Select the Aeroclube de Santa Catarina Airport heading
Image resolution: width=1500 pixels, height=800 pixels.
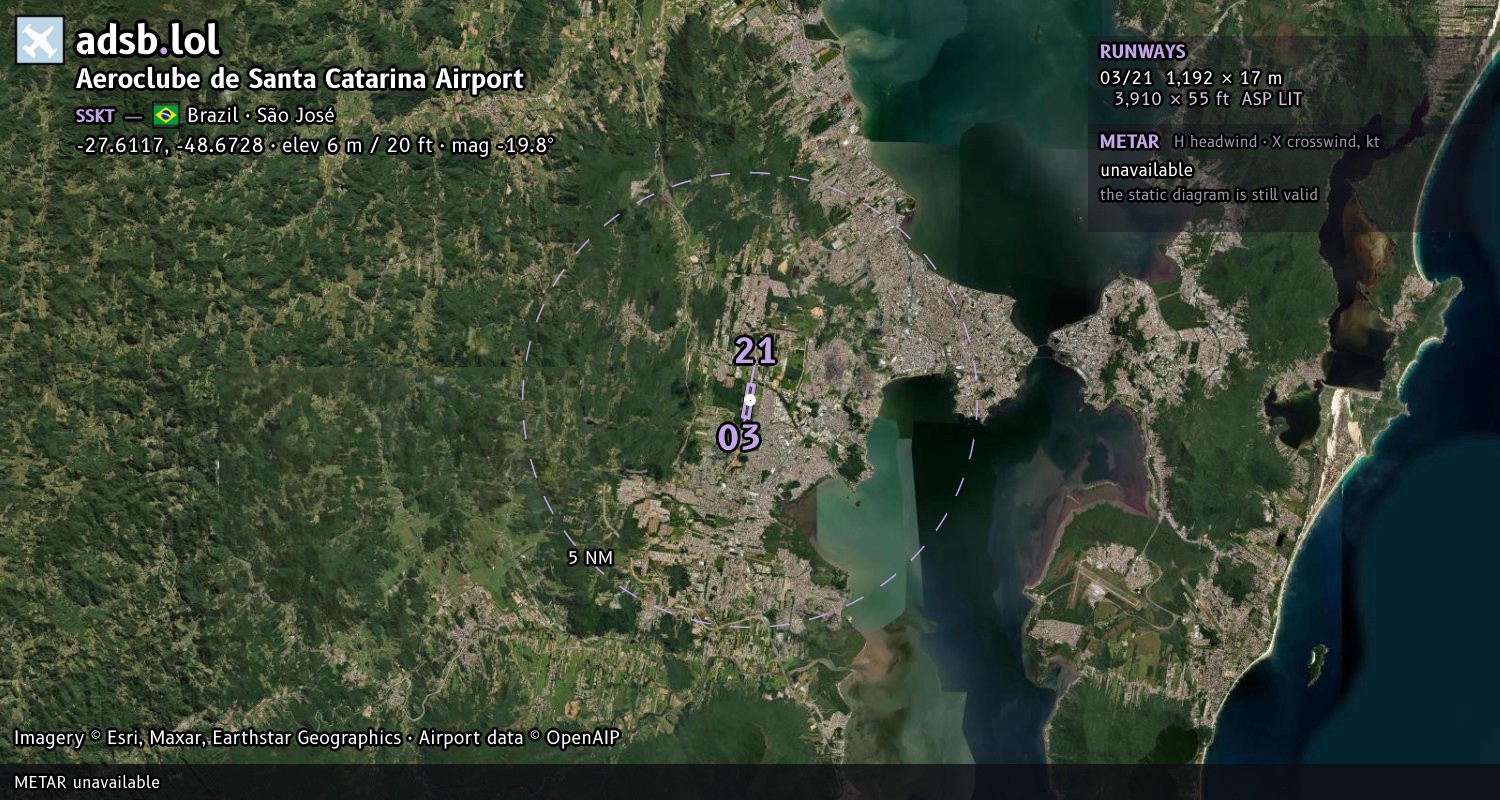click(x=300, y=80)
